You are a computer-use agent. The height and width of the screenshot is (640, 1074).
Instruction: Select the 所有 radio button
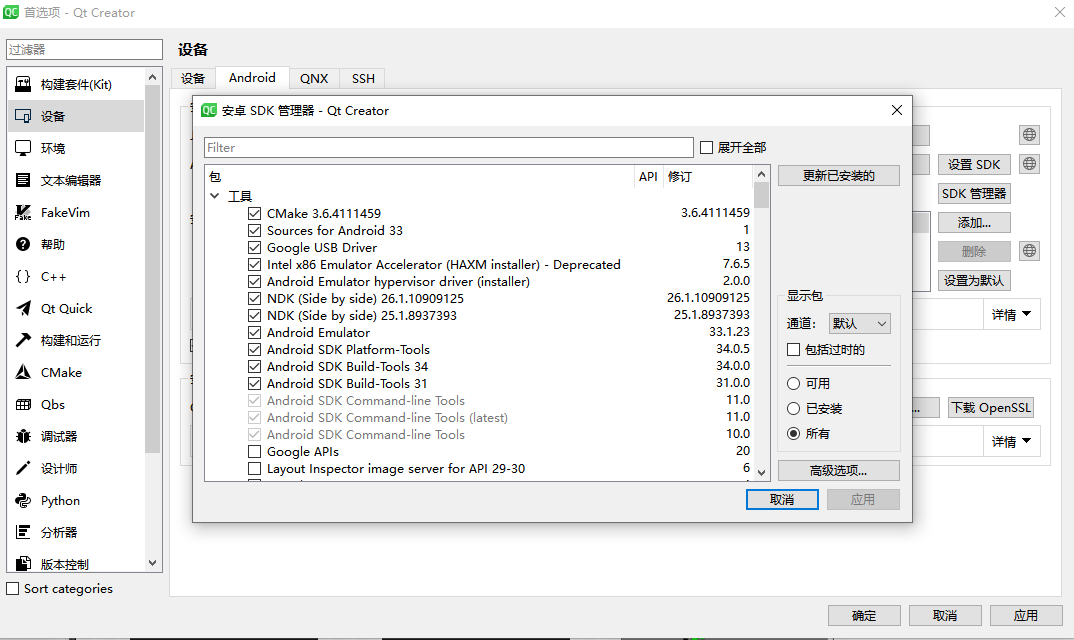[x=793, y=434]
